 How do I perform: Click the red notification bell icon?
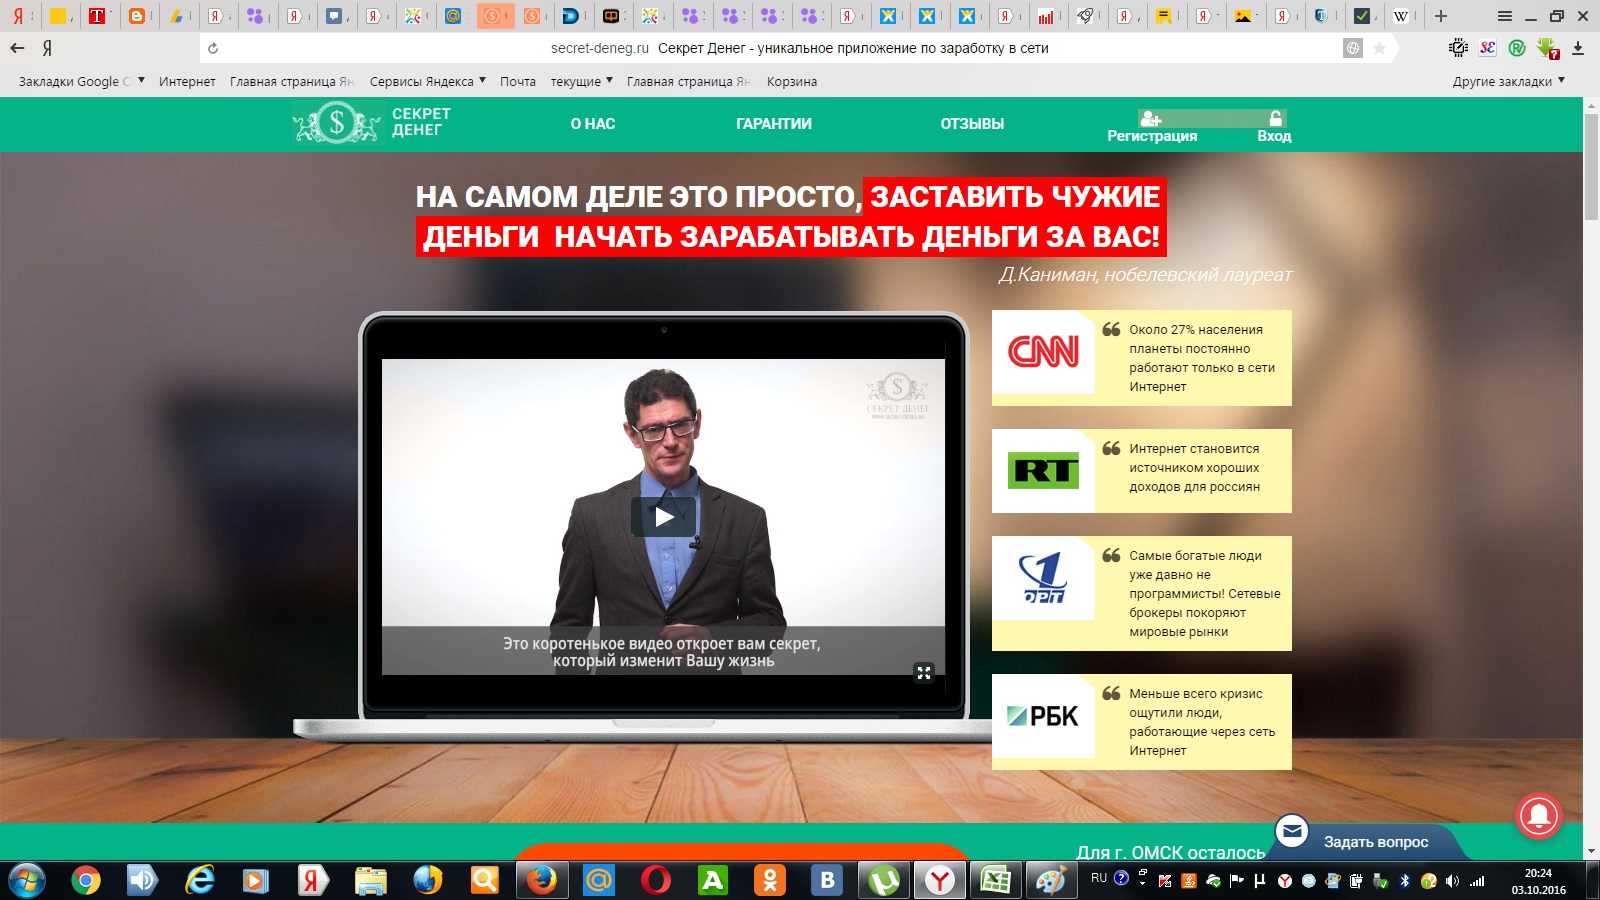coord(1538,817)
